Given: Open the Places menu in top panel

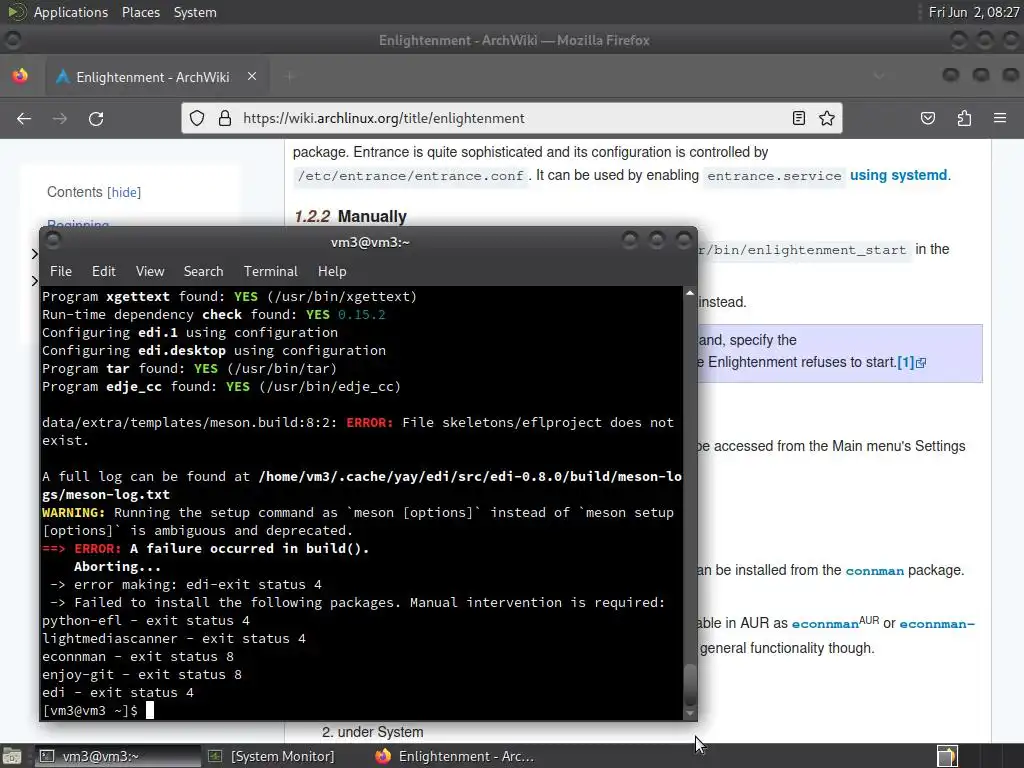Looking at the screenshot, I should pos(140,12).
